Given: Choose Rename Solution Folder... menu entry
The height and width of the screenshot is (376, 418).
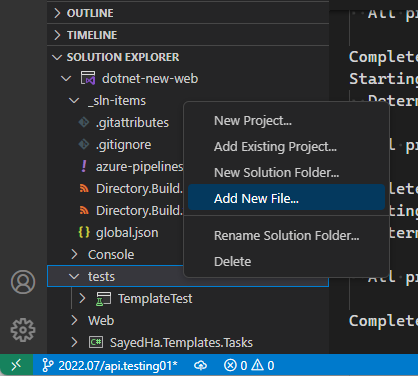Looking at the screenshot, I should tap(286, 235).
